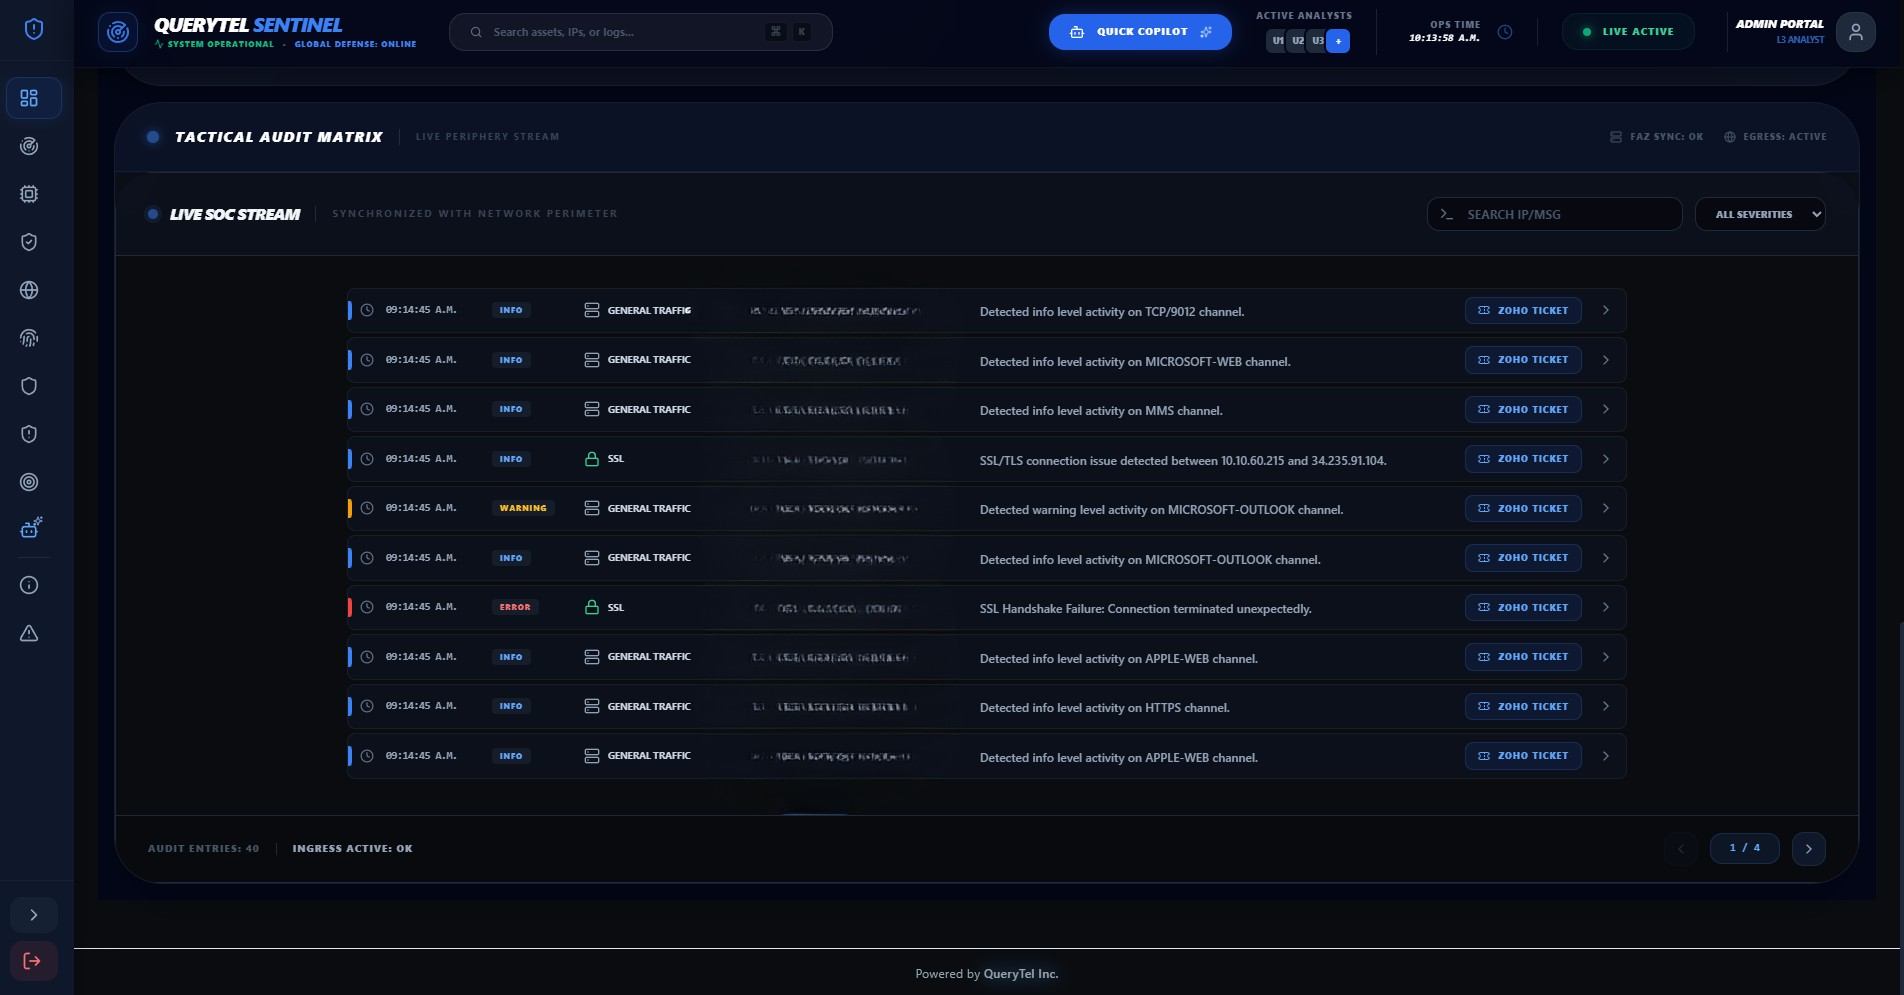Click the CPU chip icon in the sidebar
Screen dimensions: 1904x995
[x=29, y=194]
